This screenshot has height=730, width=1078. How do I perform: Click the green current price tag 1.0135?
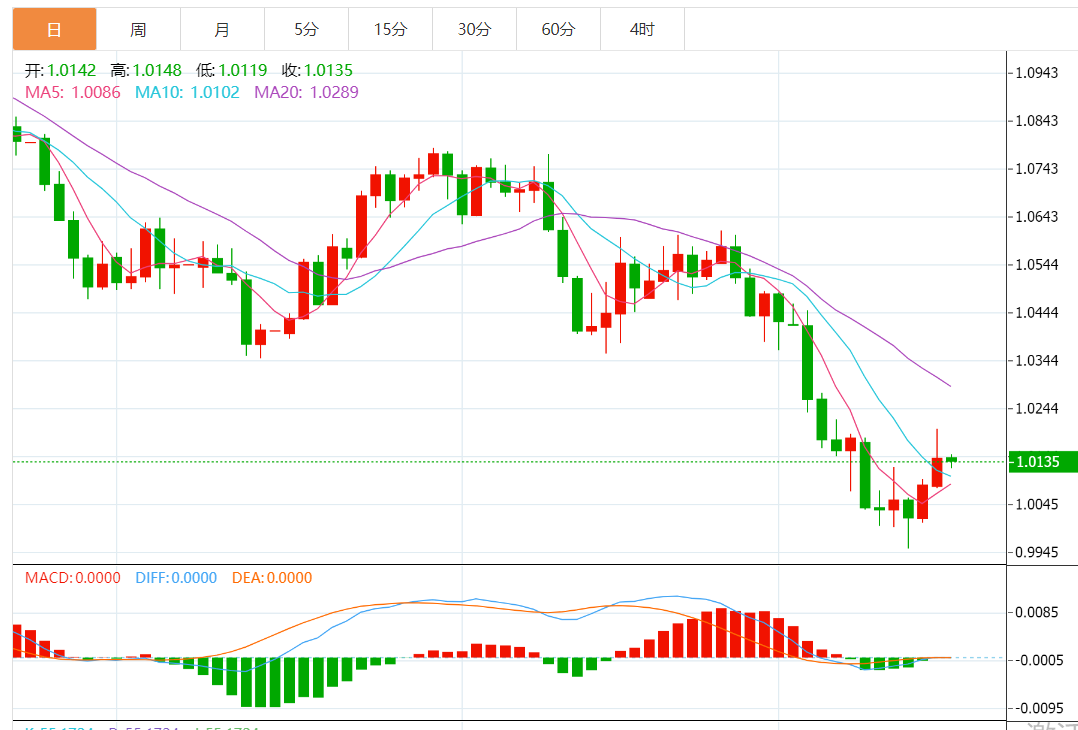coord(1043,461)
